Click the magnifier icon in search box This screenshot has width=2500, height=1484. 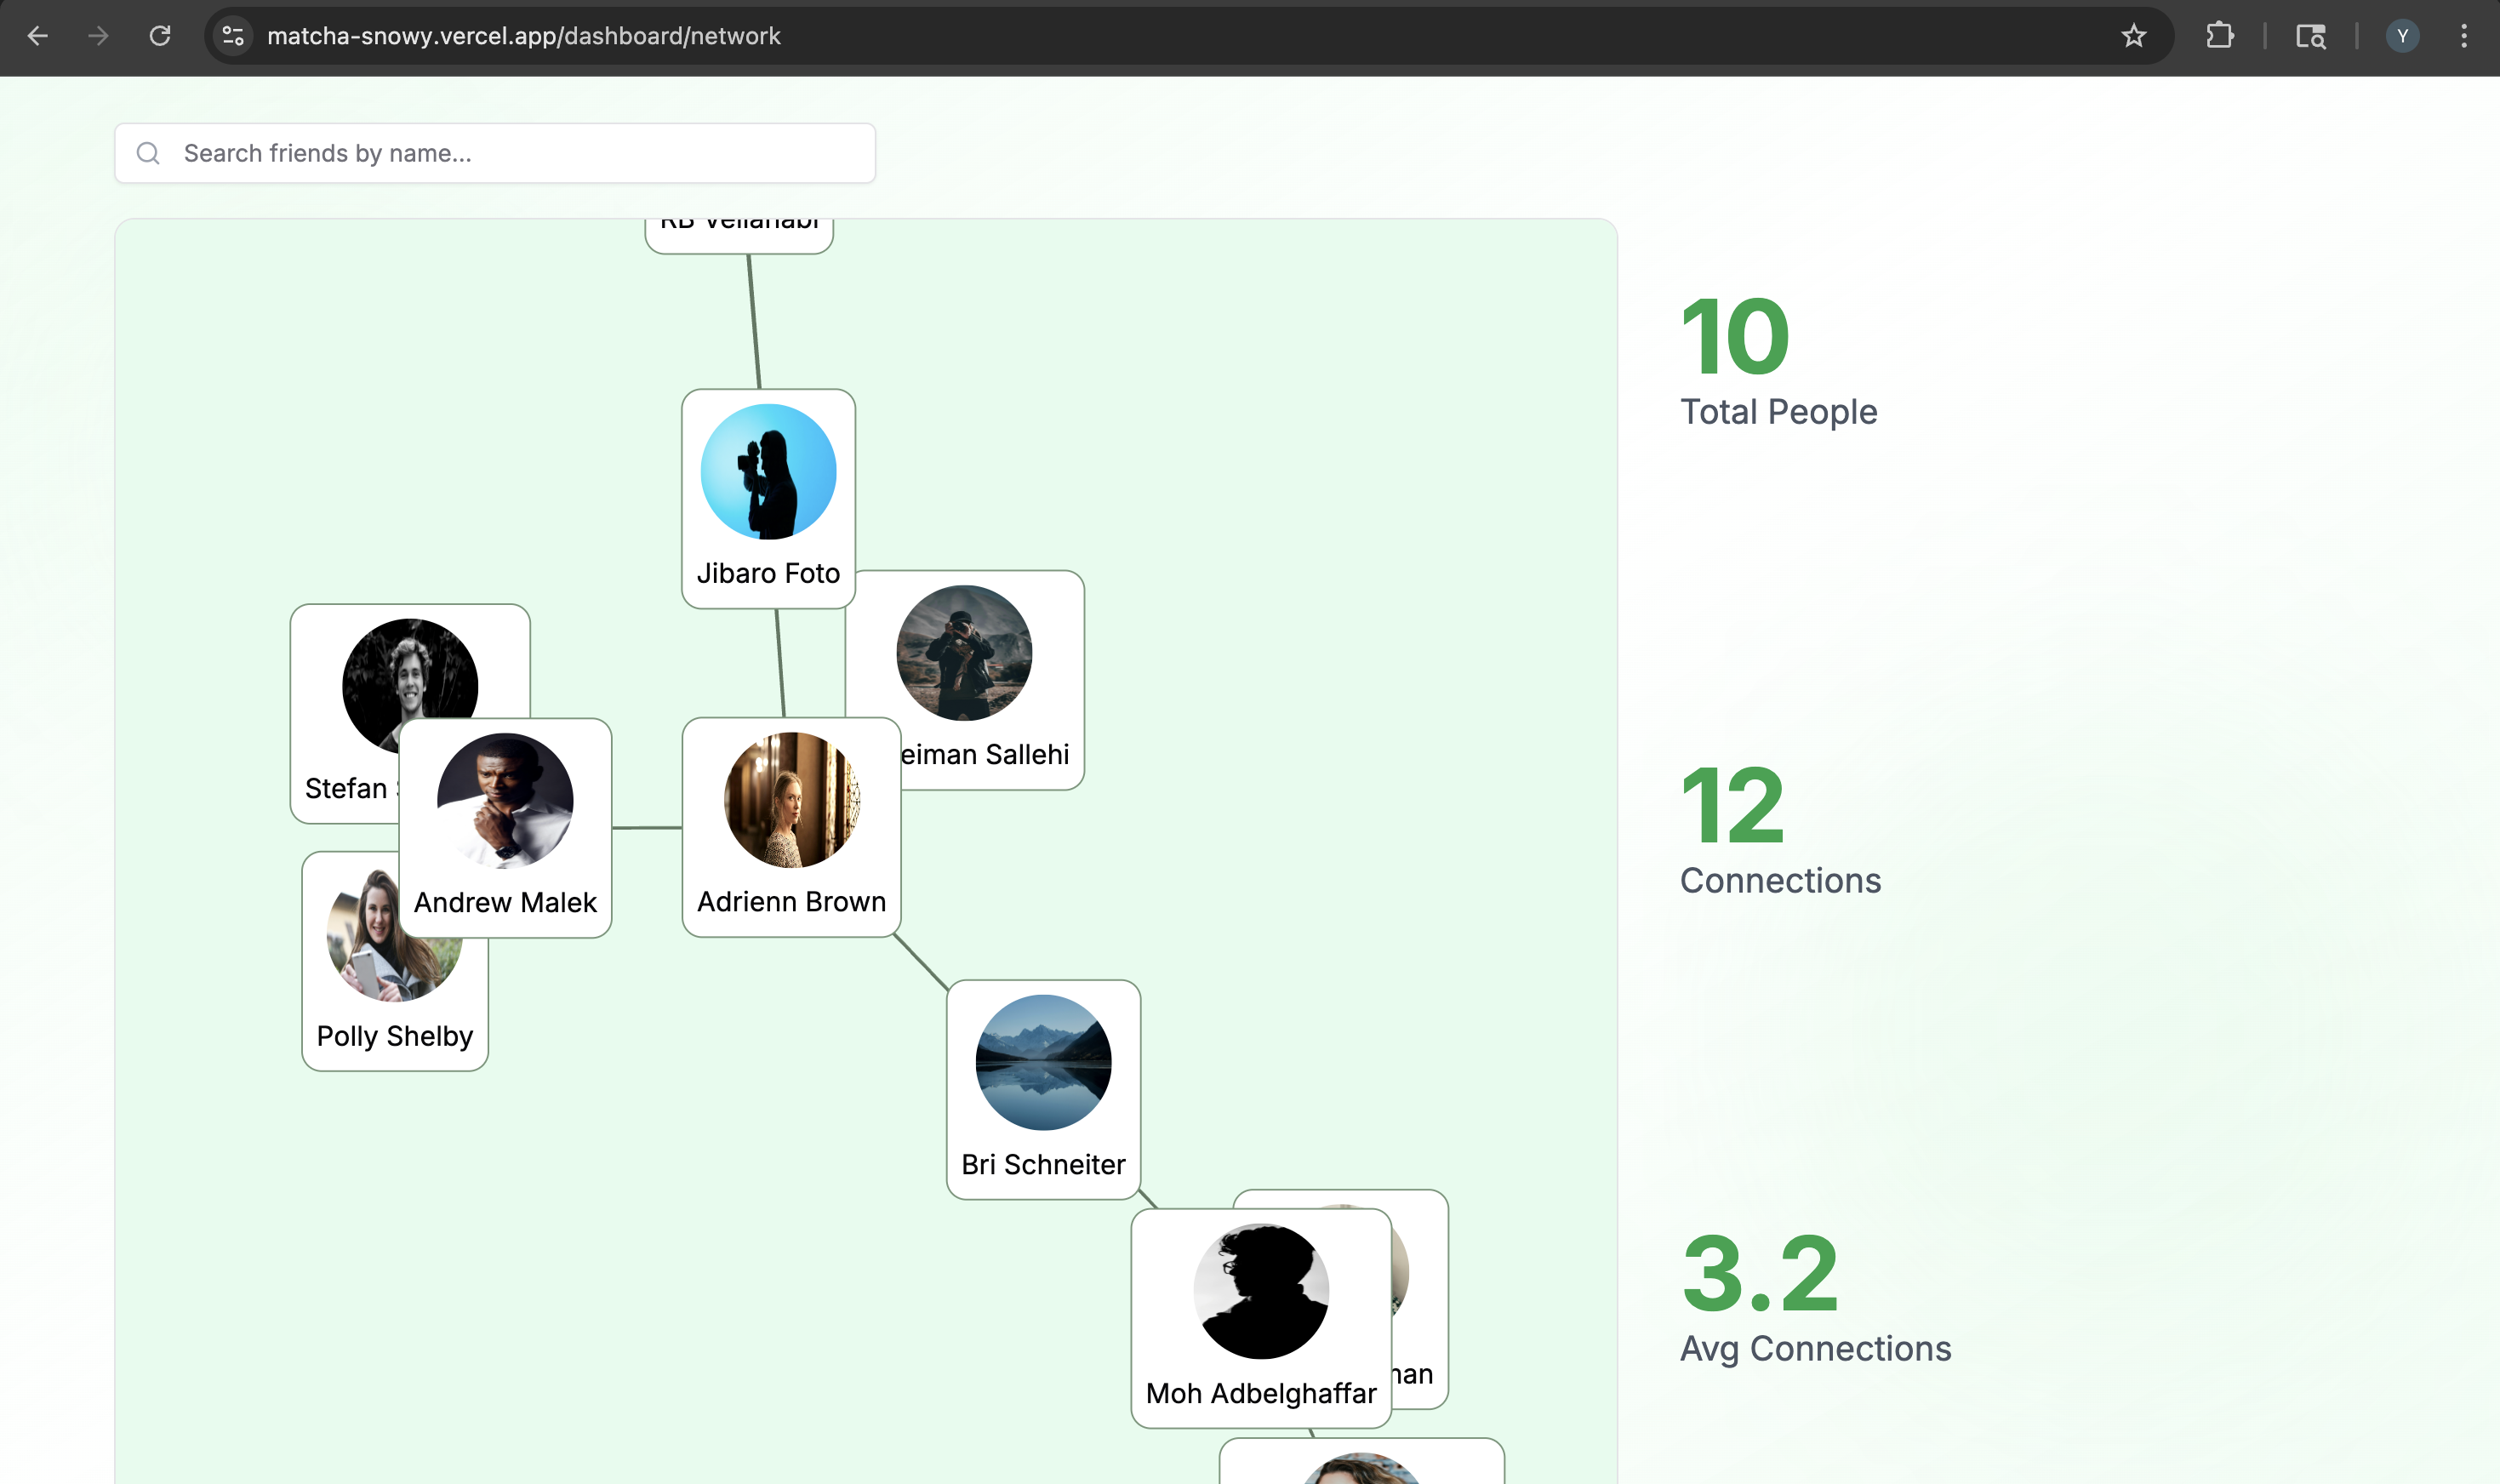click(148, 153)
